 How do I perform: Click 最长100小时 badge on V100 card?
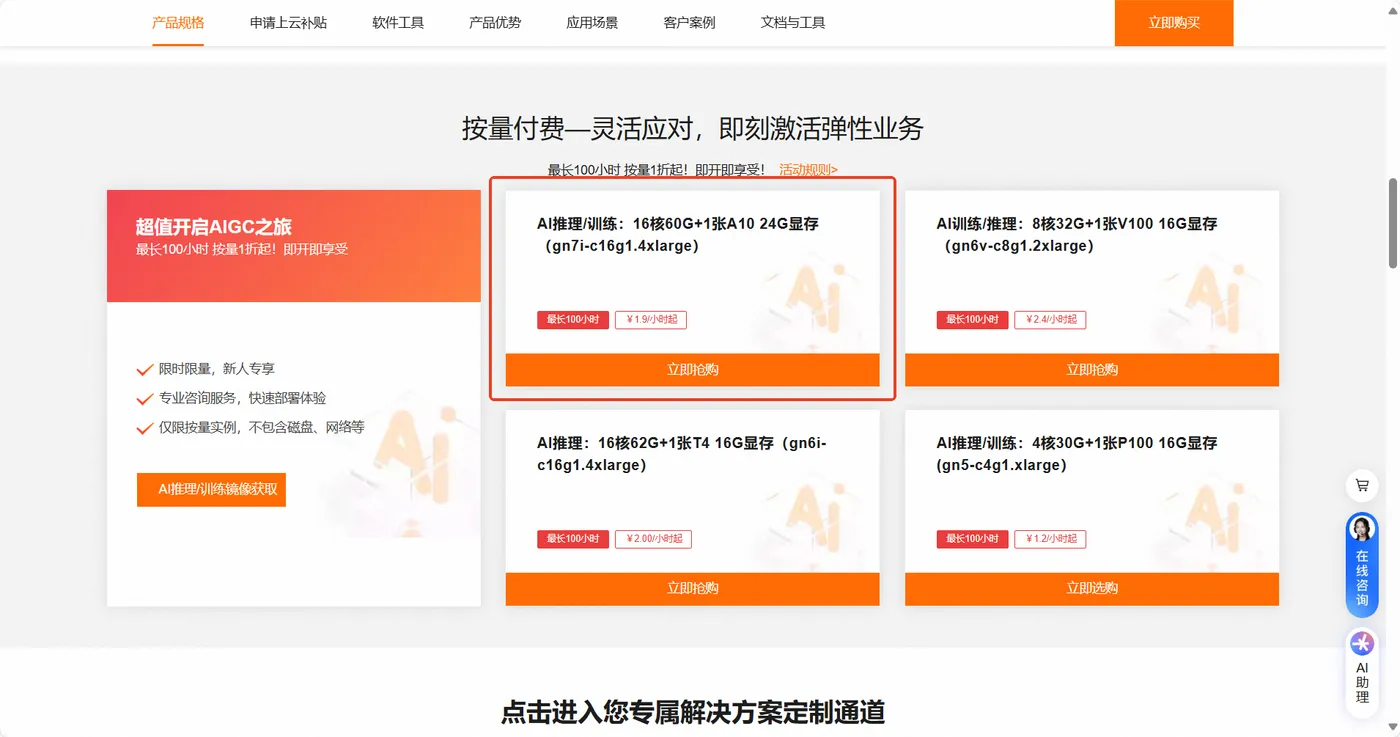972,320
